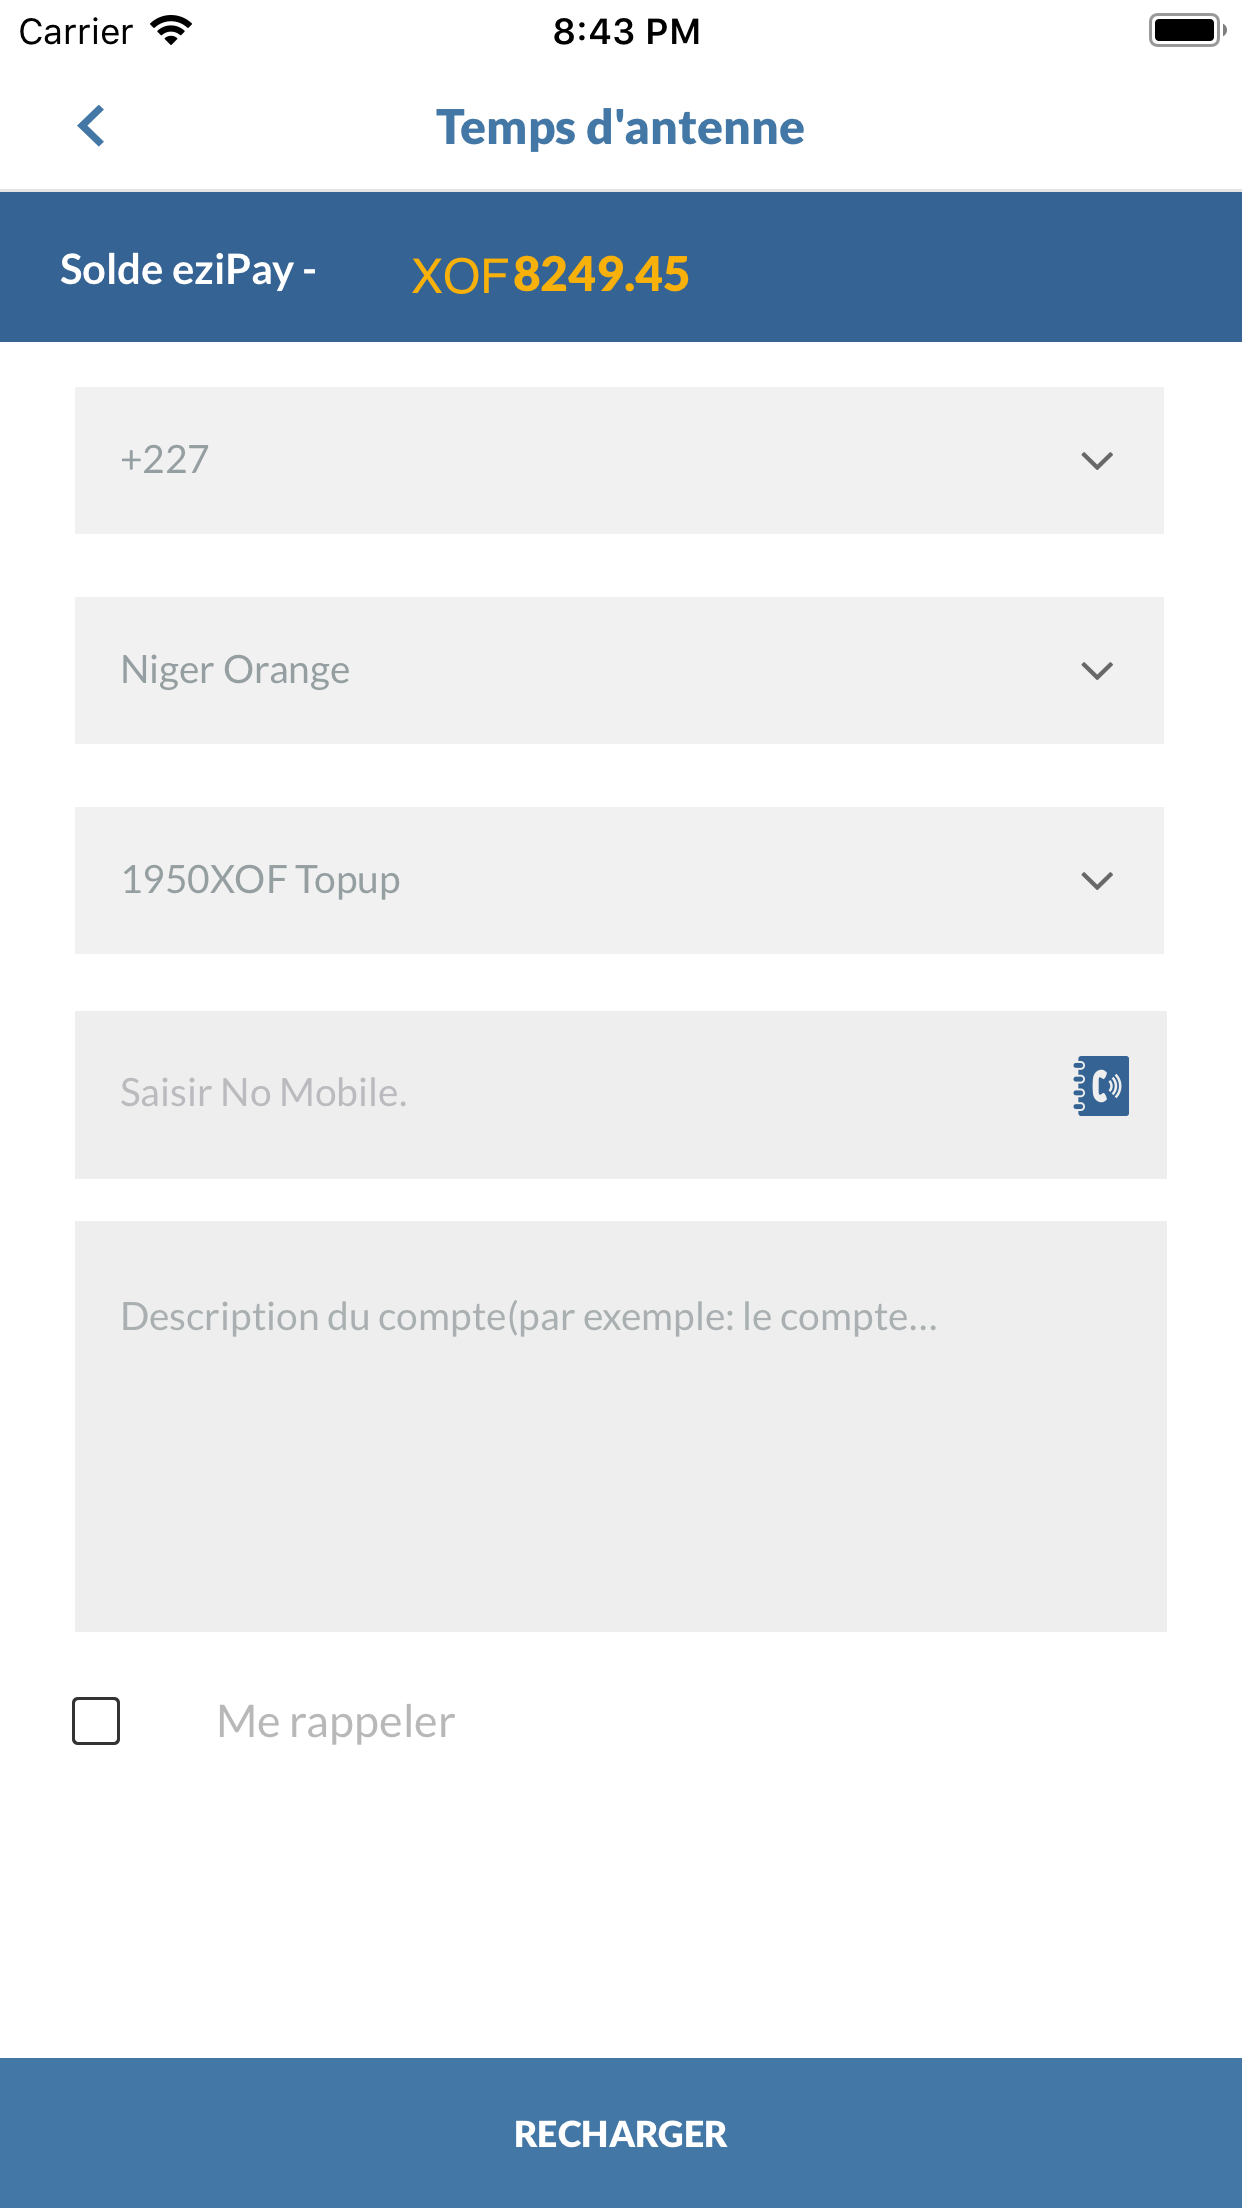Select the Temps d'antenne title
The image size is (1242, 2208).
(x=620, y=126)
